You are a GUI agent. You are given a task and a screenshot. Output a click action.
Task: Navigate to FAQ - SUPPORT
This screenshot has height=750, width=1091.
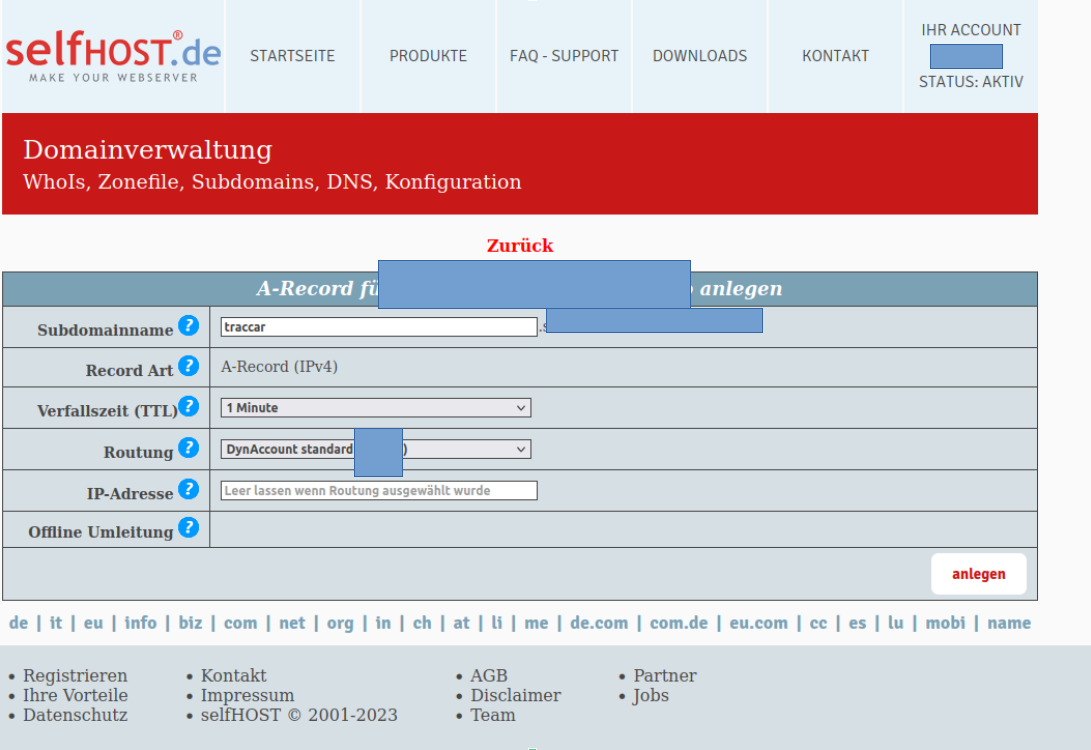[x=564, y=56]
